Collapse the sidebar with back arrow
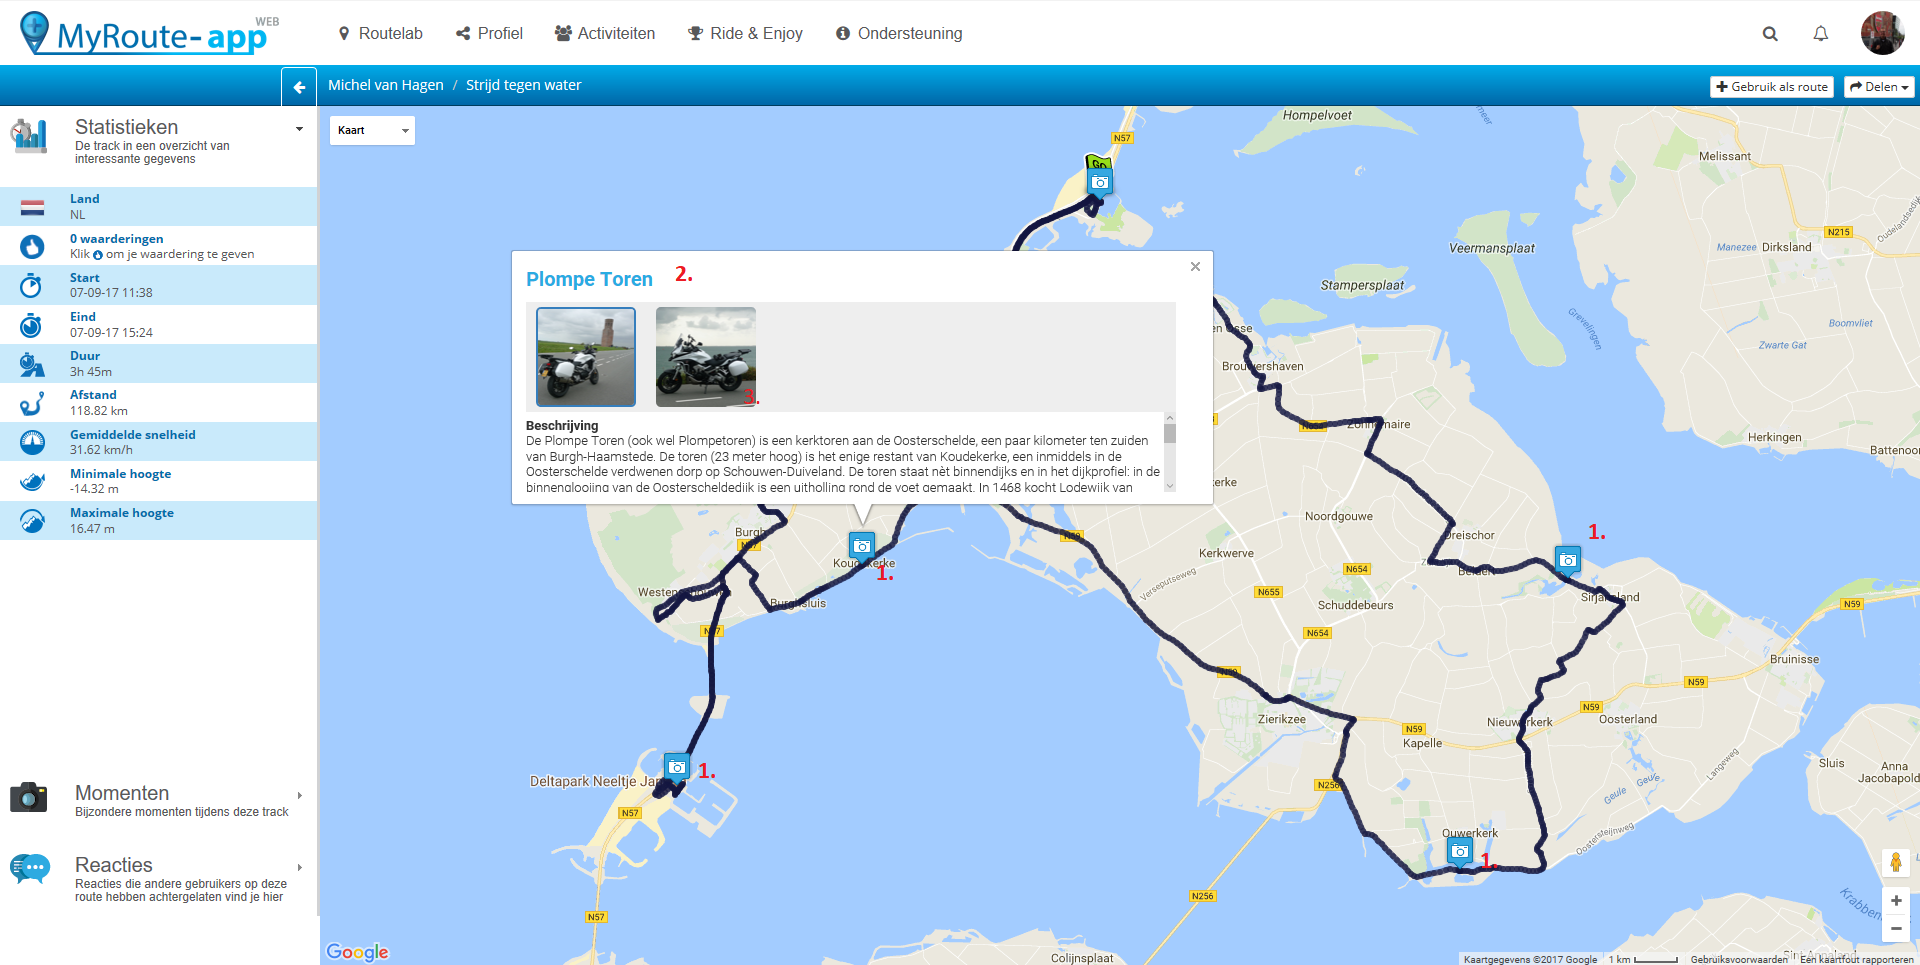The width and height of the screenshot is (1920, 965). click(x=299, y=87)
